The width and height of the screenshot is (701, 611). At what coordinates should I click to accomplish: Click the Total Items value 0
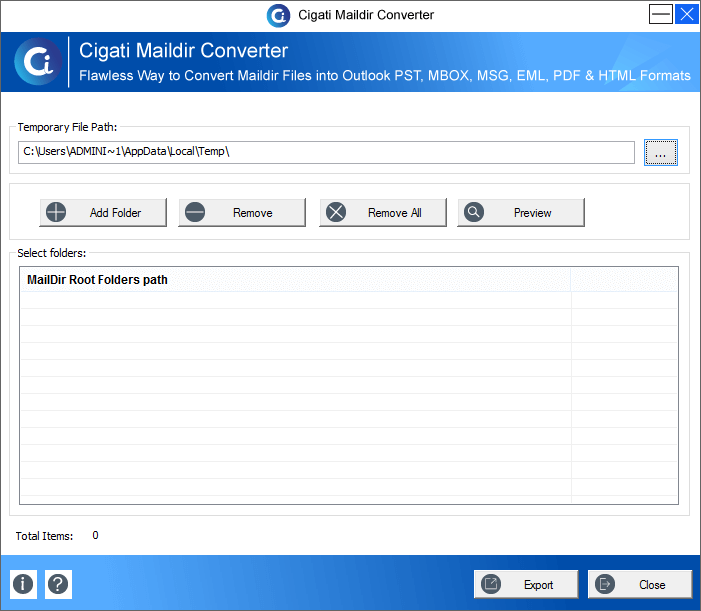pyautogui.click(x=95, y=535)
